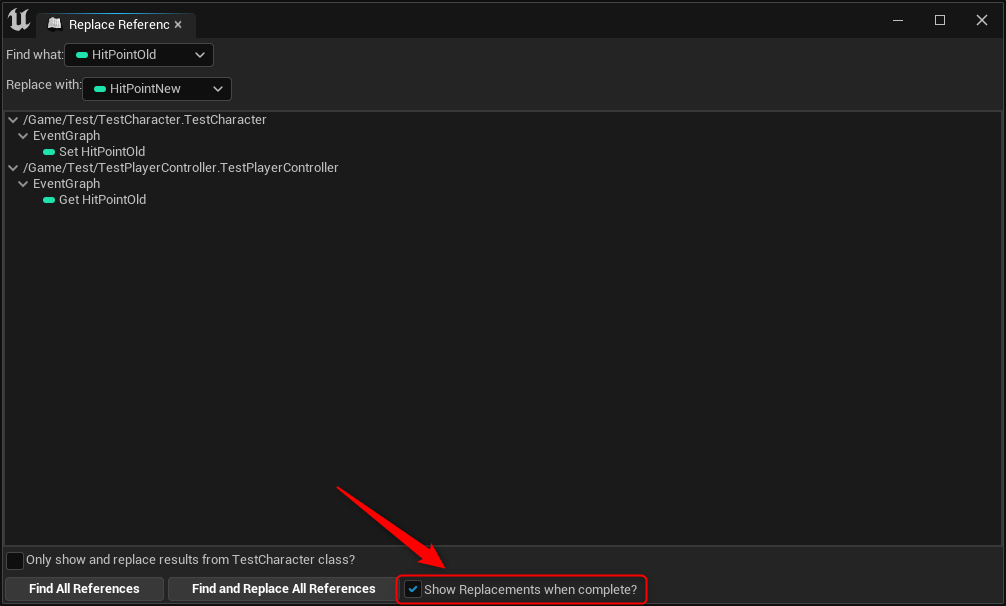This screenshot has width=1006, height=606.
Task: Open the Replace with HitPointNew dropdown
Action: click(157, 89)
